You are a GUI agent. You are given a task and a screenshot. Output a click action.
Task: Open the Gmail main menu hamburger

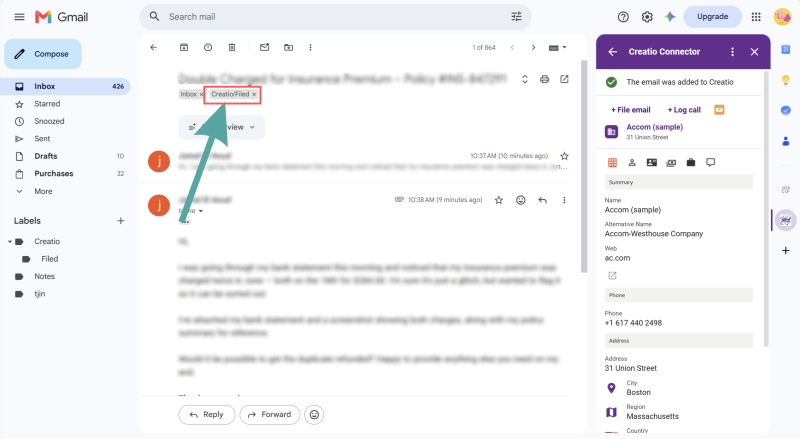19,17
